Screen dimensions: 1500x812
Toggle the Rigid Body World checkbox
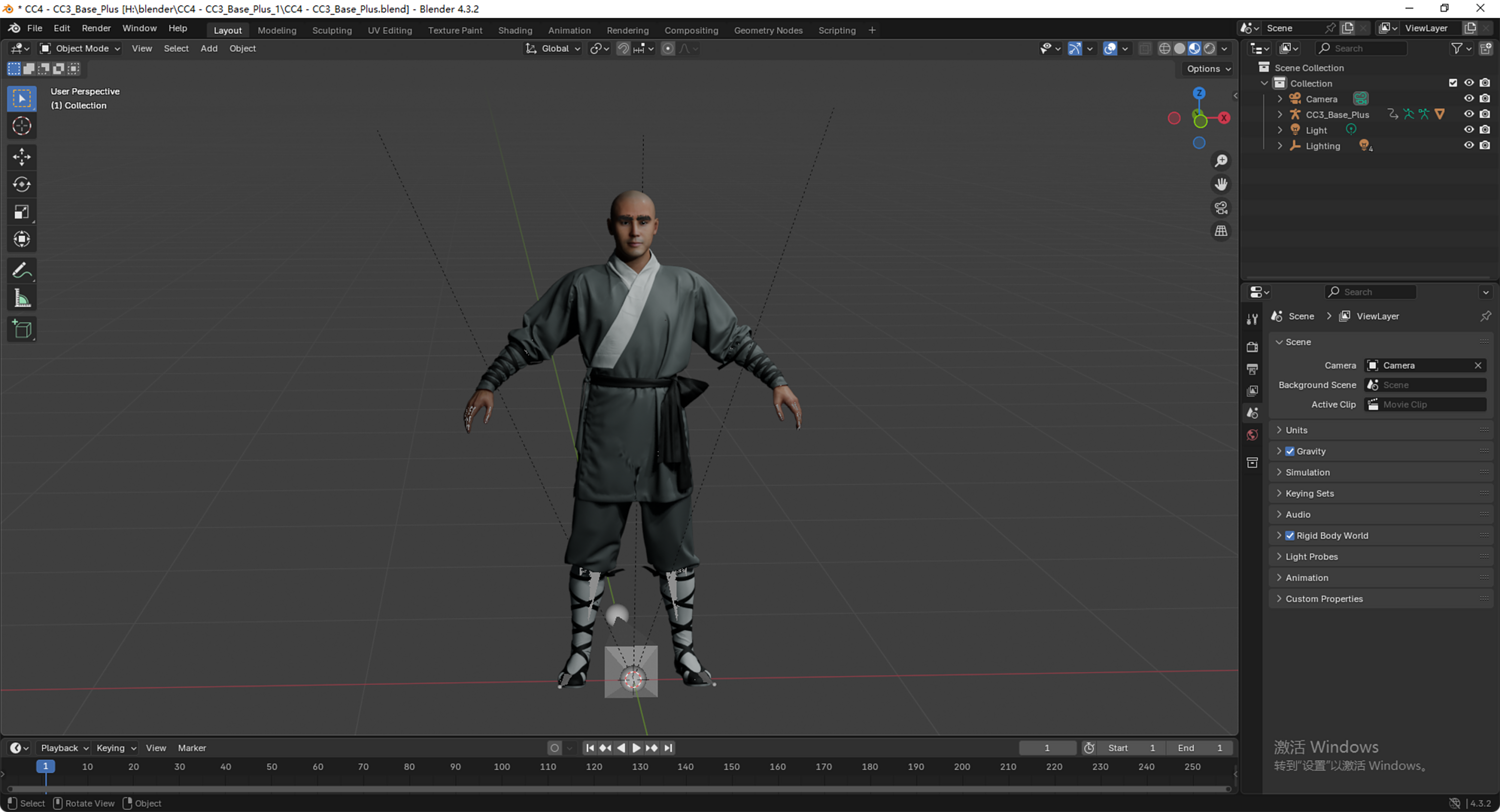1290,535
